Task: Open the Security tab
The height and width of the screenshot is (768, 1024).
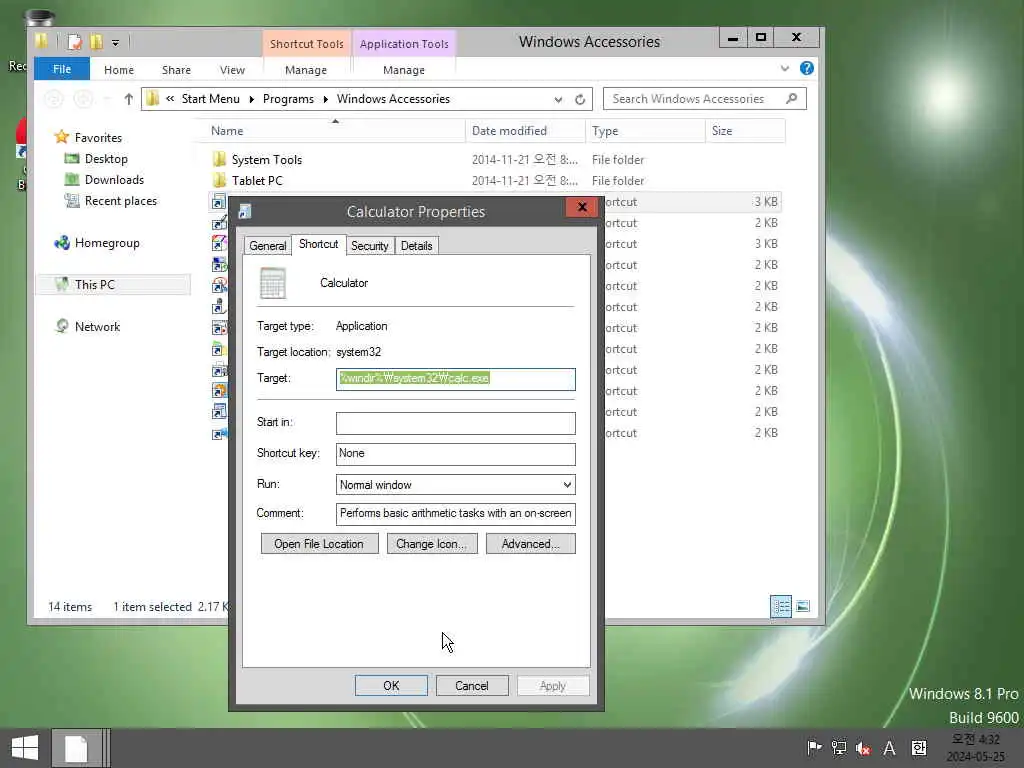Action: tap(370, 246)
